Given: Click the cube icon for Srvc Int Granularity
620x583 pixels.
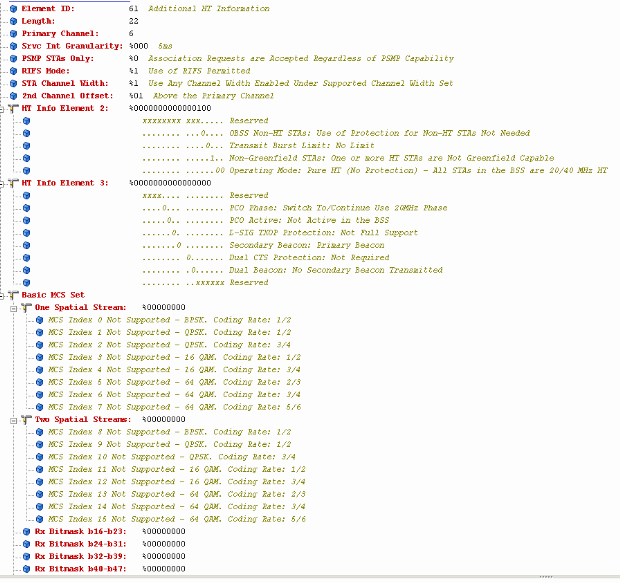Looking at the screenshot, I should (13, 46).
